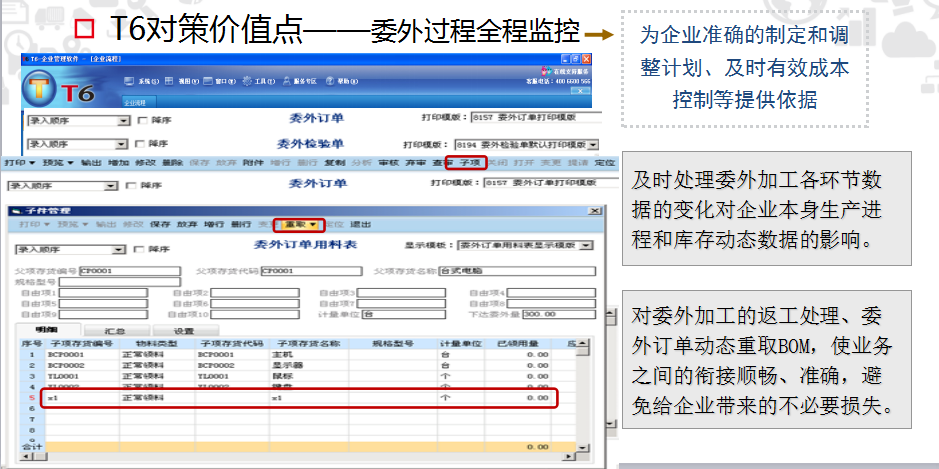Image resolution: width=939 pixels, height=469 pixels.
Task: Tick 降序 checkbox in 委外订单用料表
Action: (138, 250)
